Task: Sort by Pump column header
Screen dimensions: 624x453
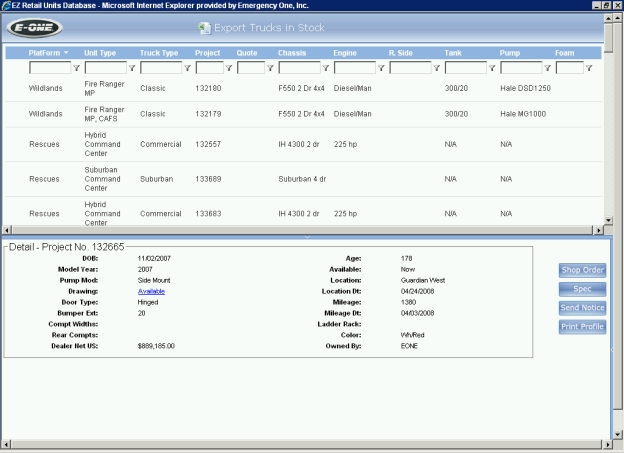Action: 510,53
